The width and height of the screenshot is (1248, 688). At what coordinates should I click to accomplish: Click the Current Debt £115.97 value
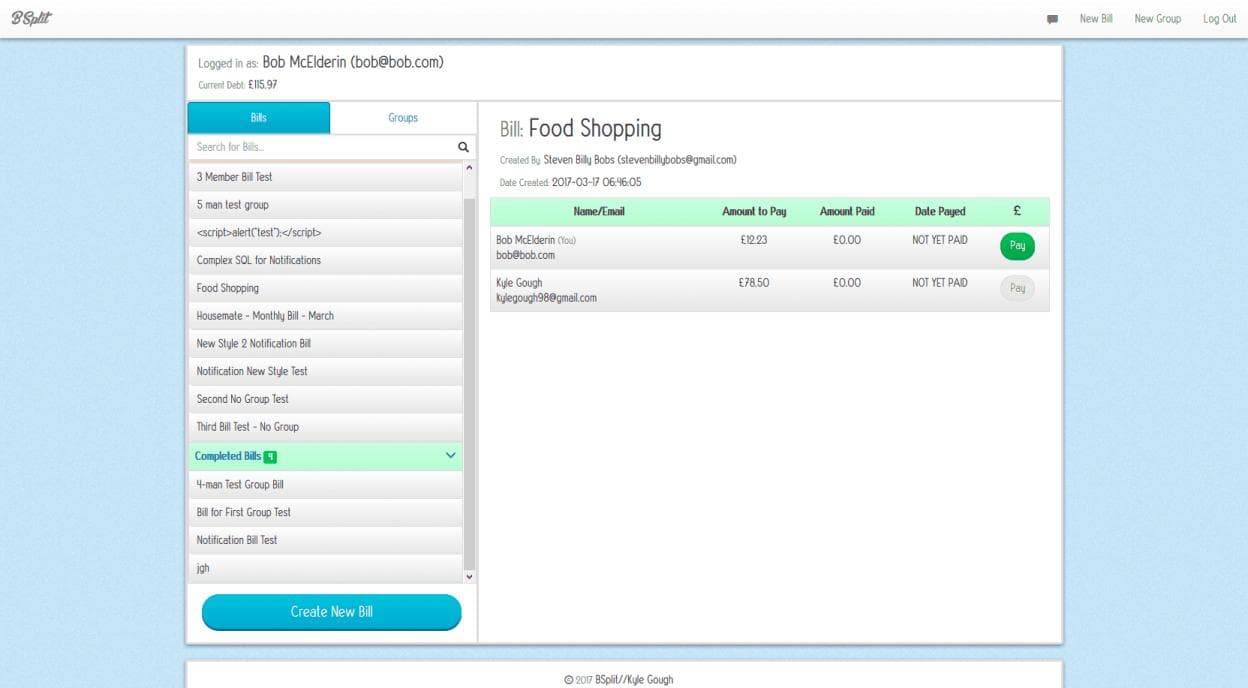(x=262, y=85)
